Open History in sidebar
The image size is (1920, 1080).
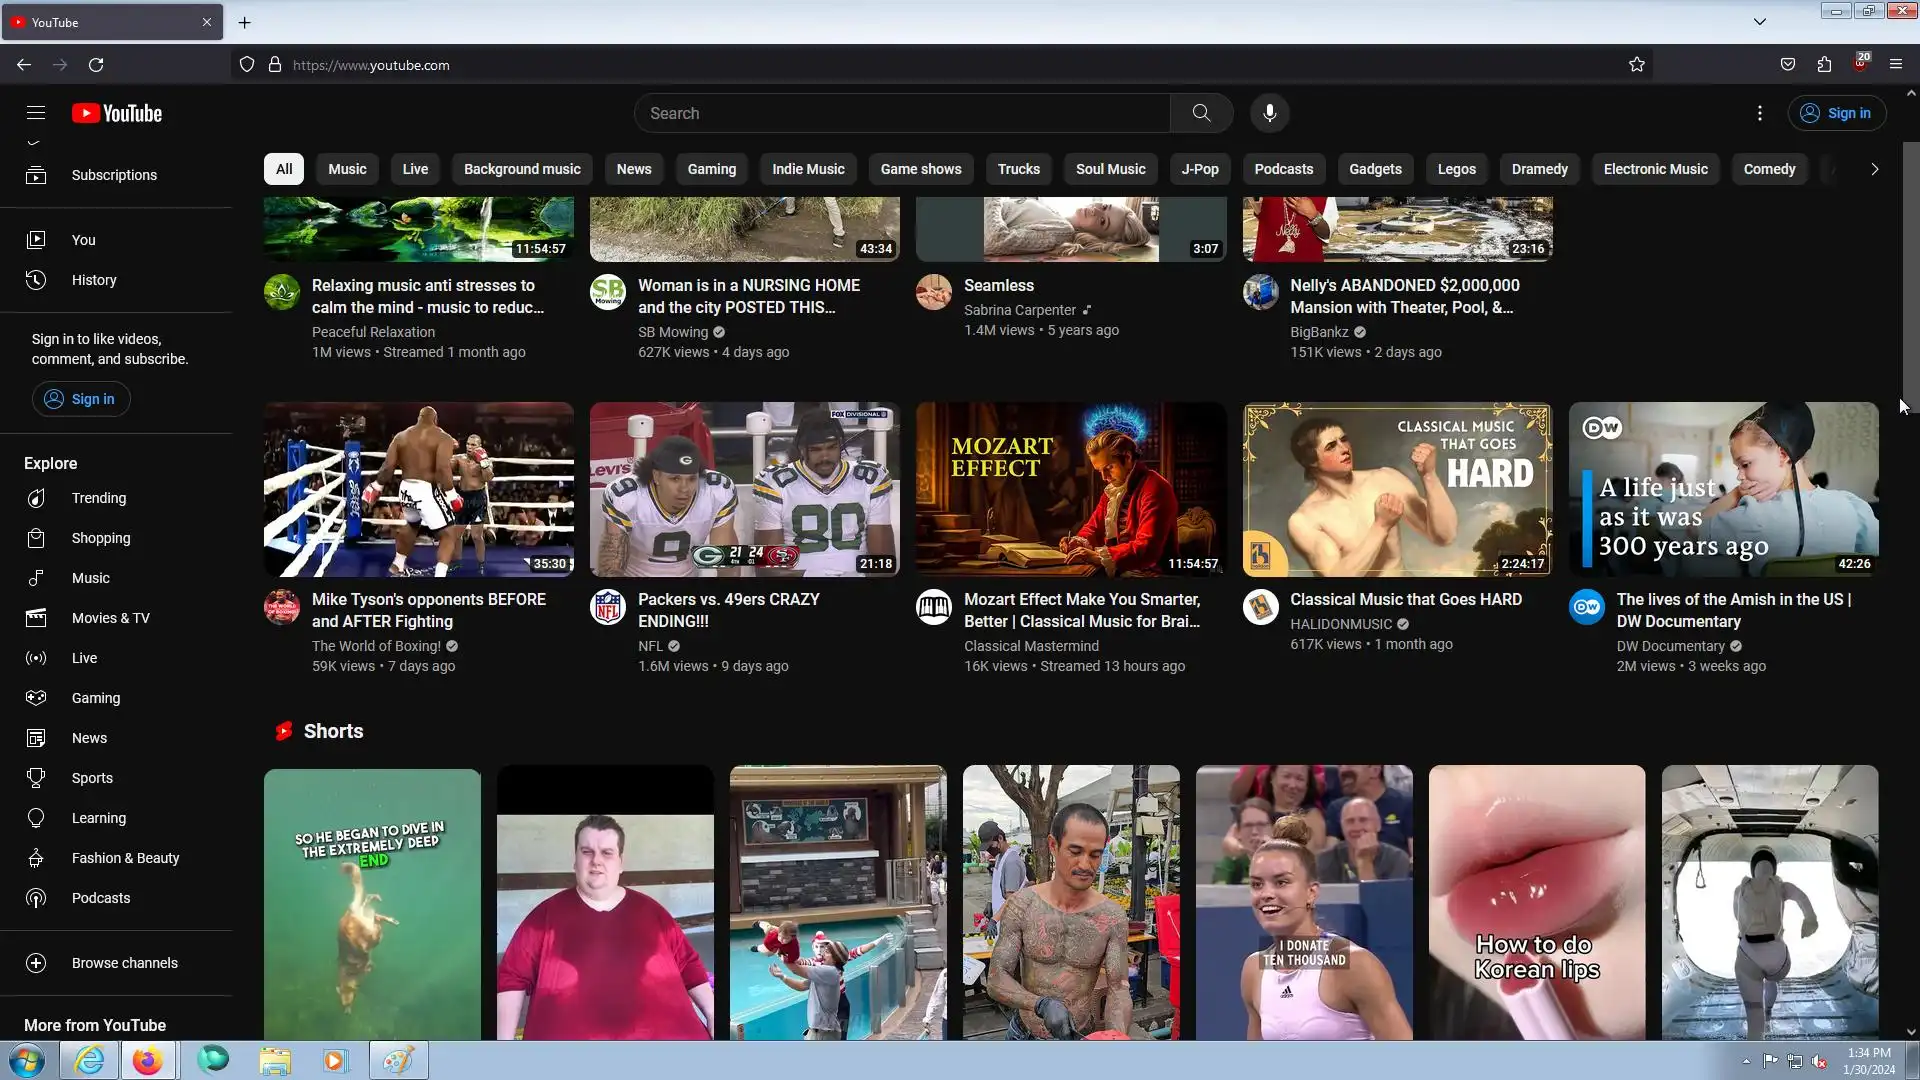point(93,280)
